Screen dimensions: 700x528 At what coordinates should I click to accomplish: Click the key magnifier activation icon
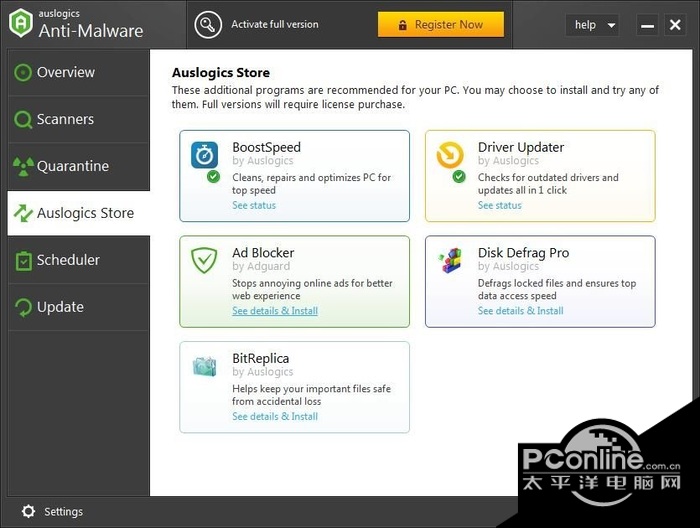(208, 25)
